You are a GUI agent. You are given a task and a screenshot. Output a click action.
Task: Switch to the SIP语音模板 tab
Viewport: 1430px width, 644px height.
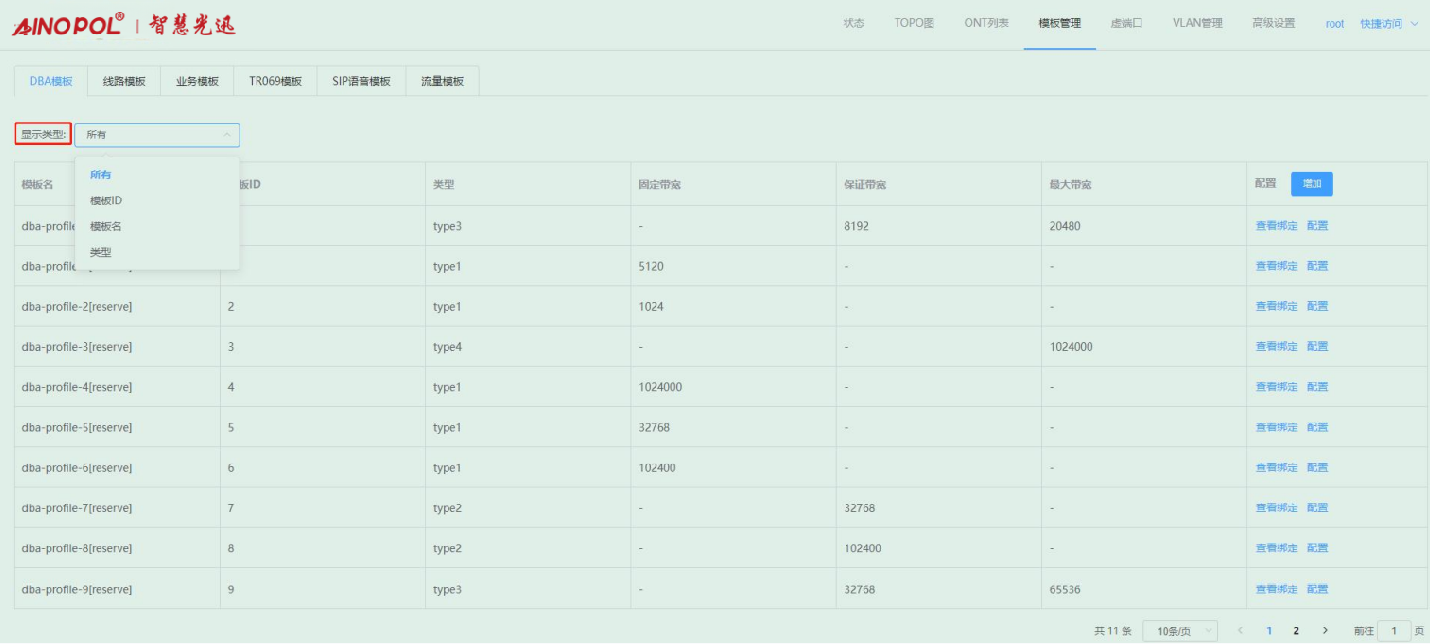[361, 82]
